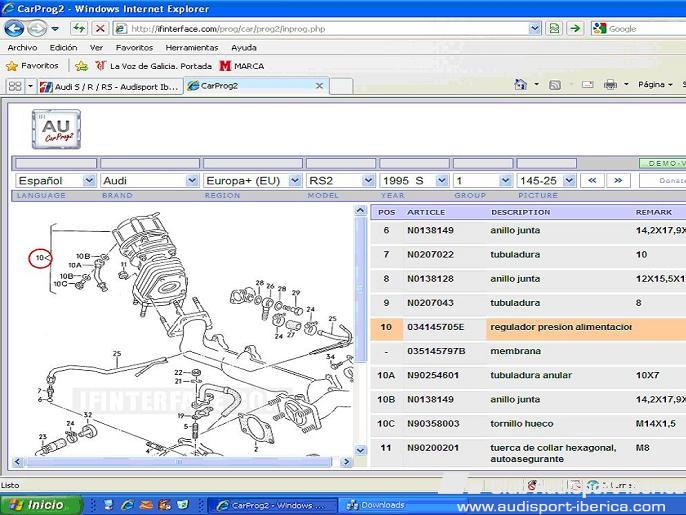Click the Quick Tabs grid icon
This screenshot has height=515, width=686.
15,86
